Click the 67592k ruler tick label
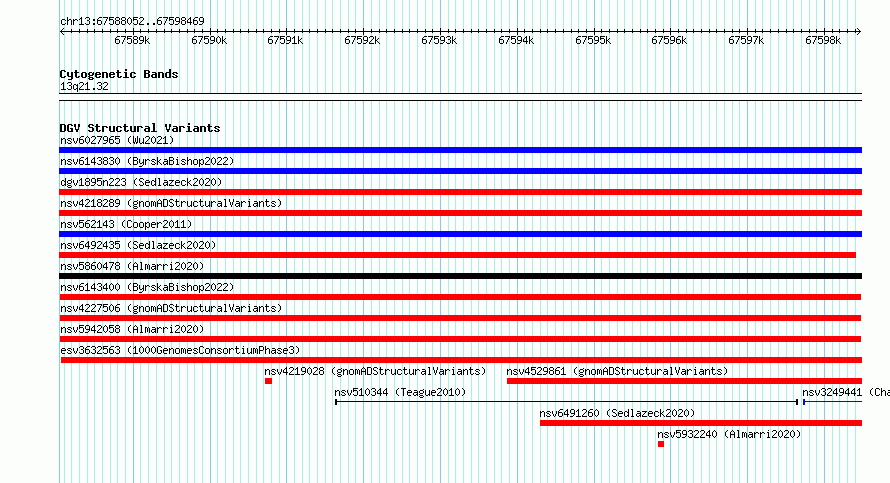This screenshot has width=890, height=483. (362, 40)
